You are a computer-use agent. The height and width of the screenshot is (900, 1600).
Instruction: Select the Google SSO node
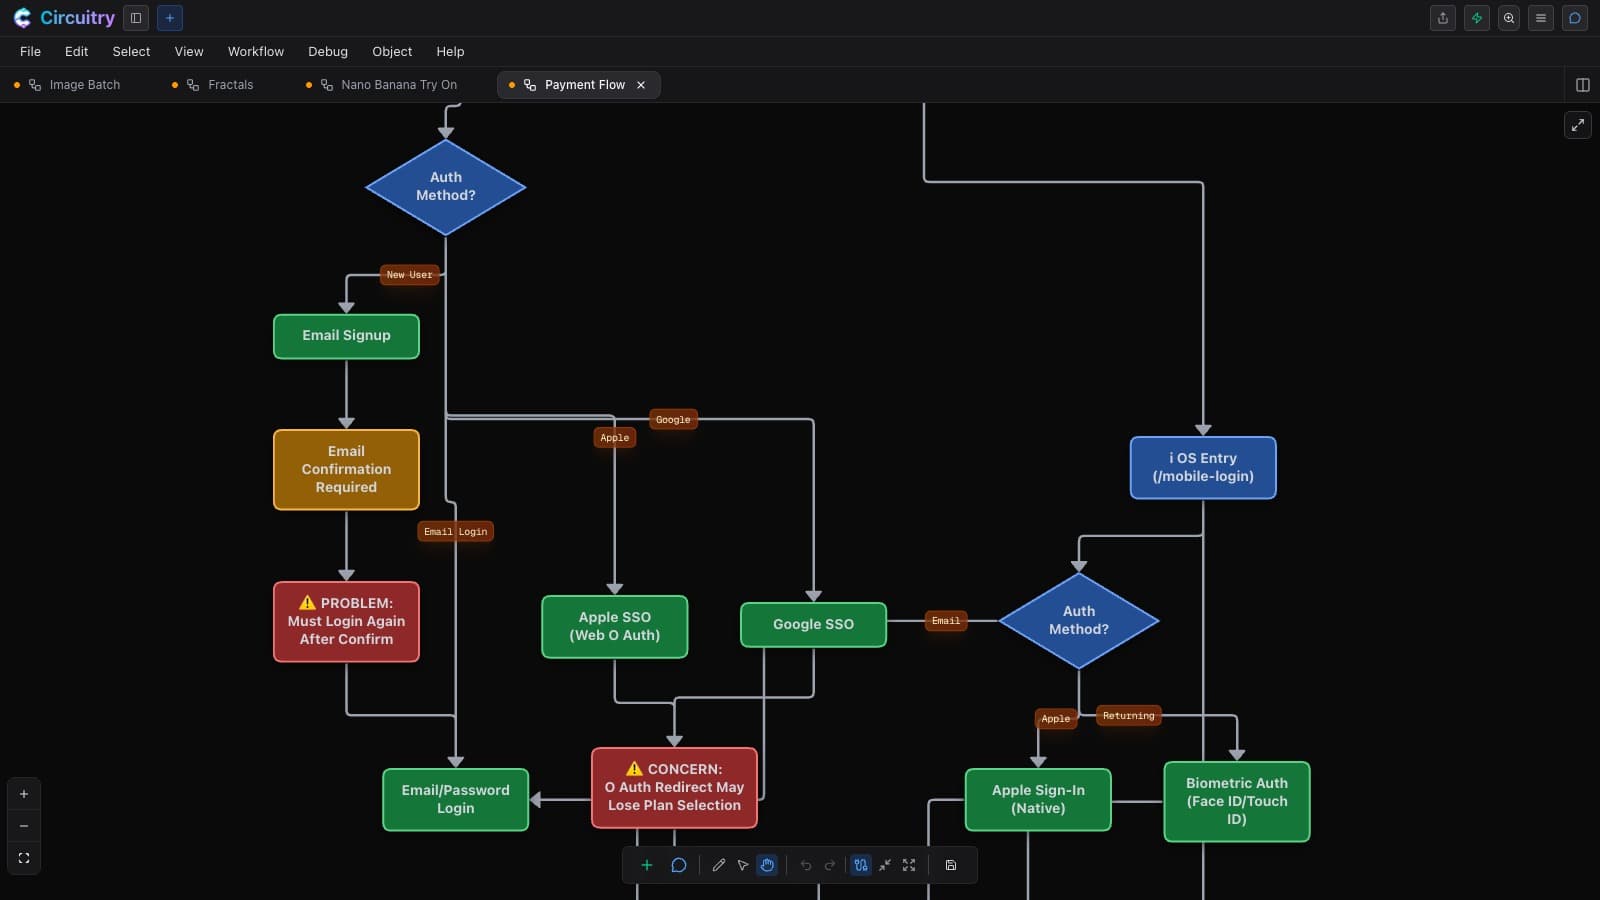click(813, 624)
